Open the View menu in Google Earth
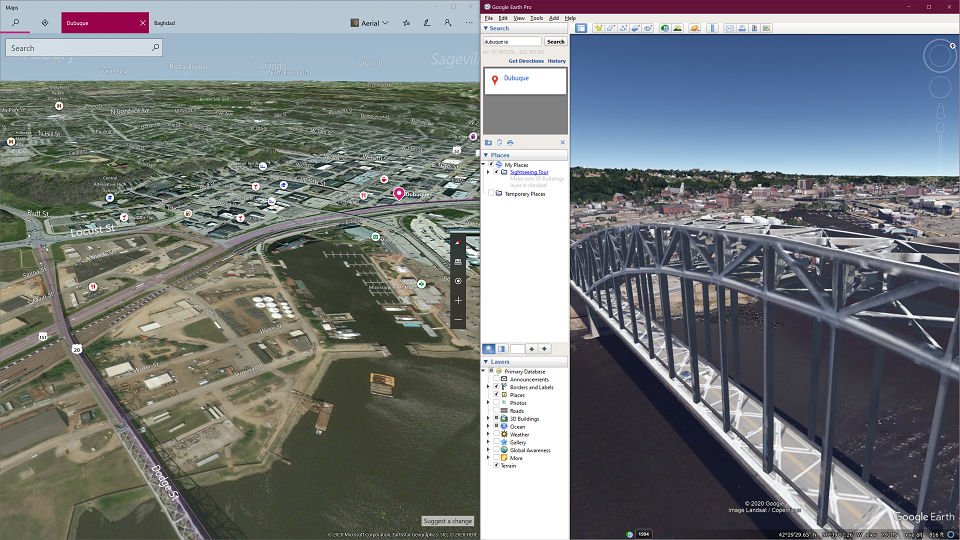 click(x=519, y=18)
